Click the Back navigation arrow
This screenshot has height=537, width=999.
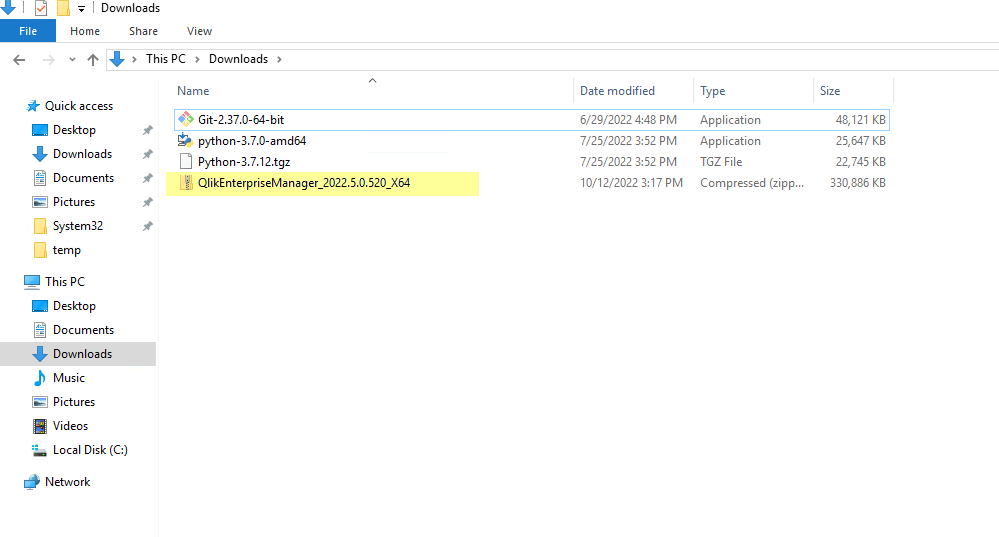click(x=19, y=60)
